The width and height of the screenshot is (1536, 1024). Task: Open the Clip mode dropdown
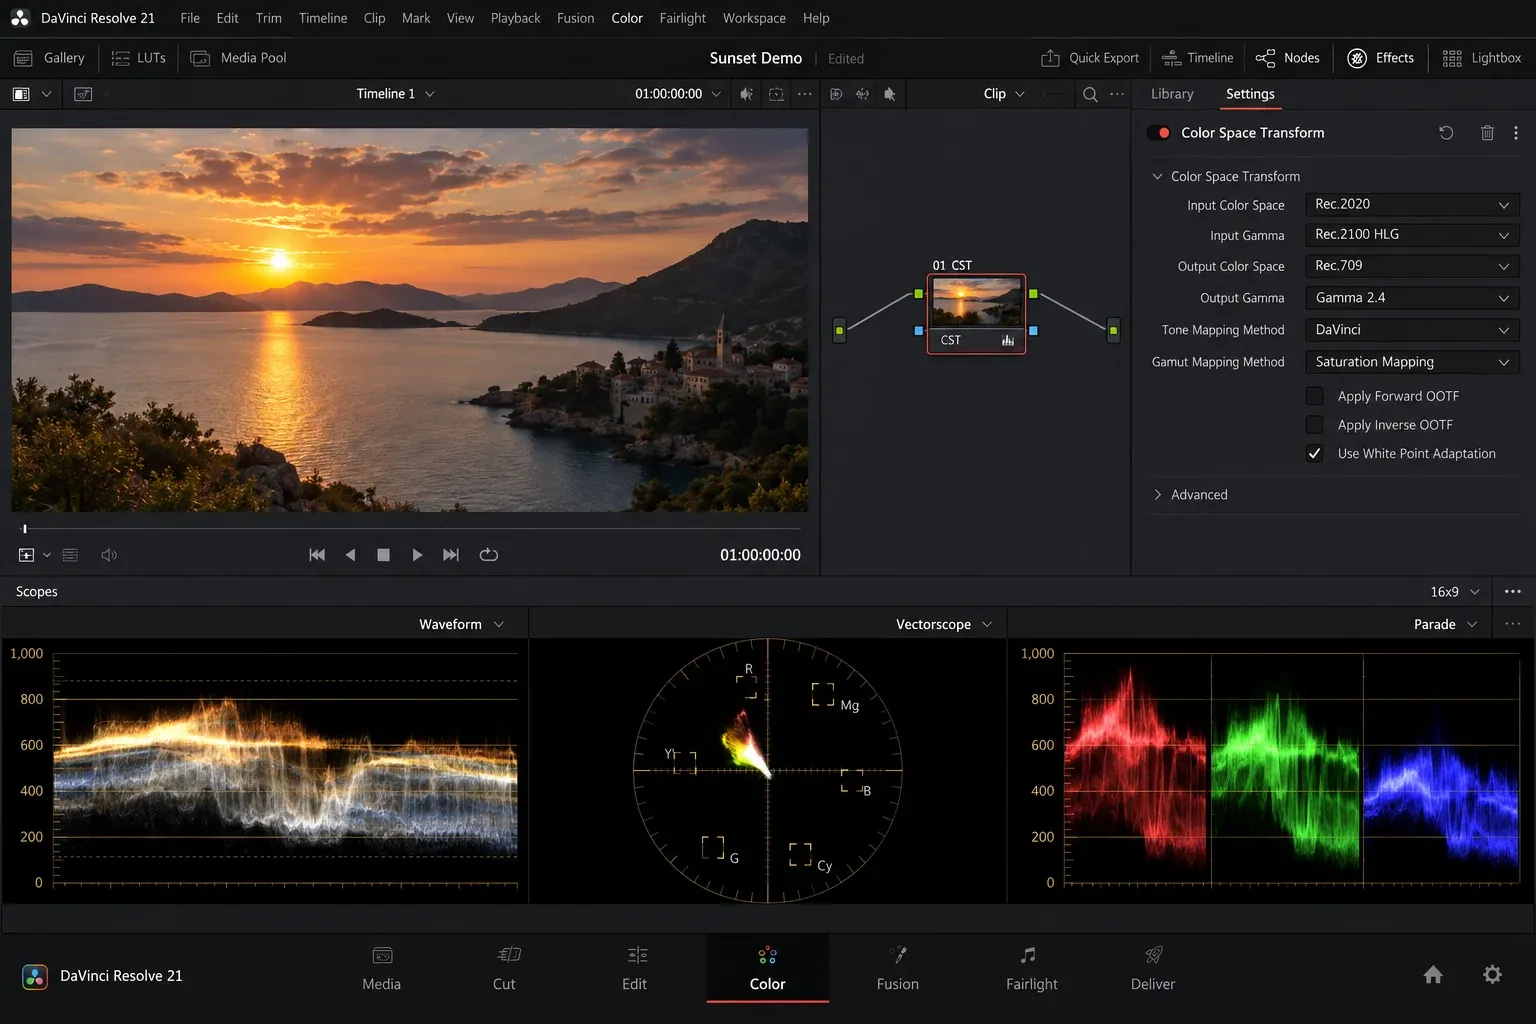pyautogui.click(x=1004, y=94)
